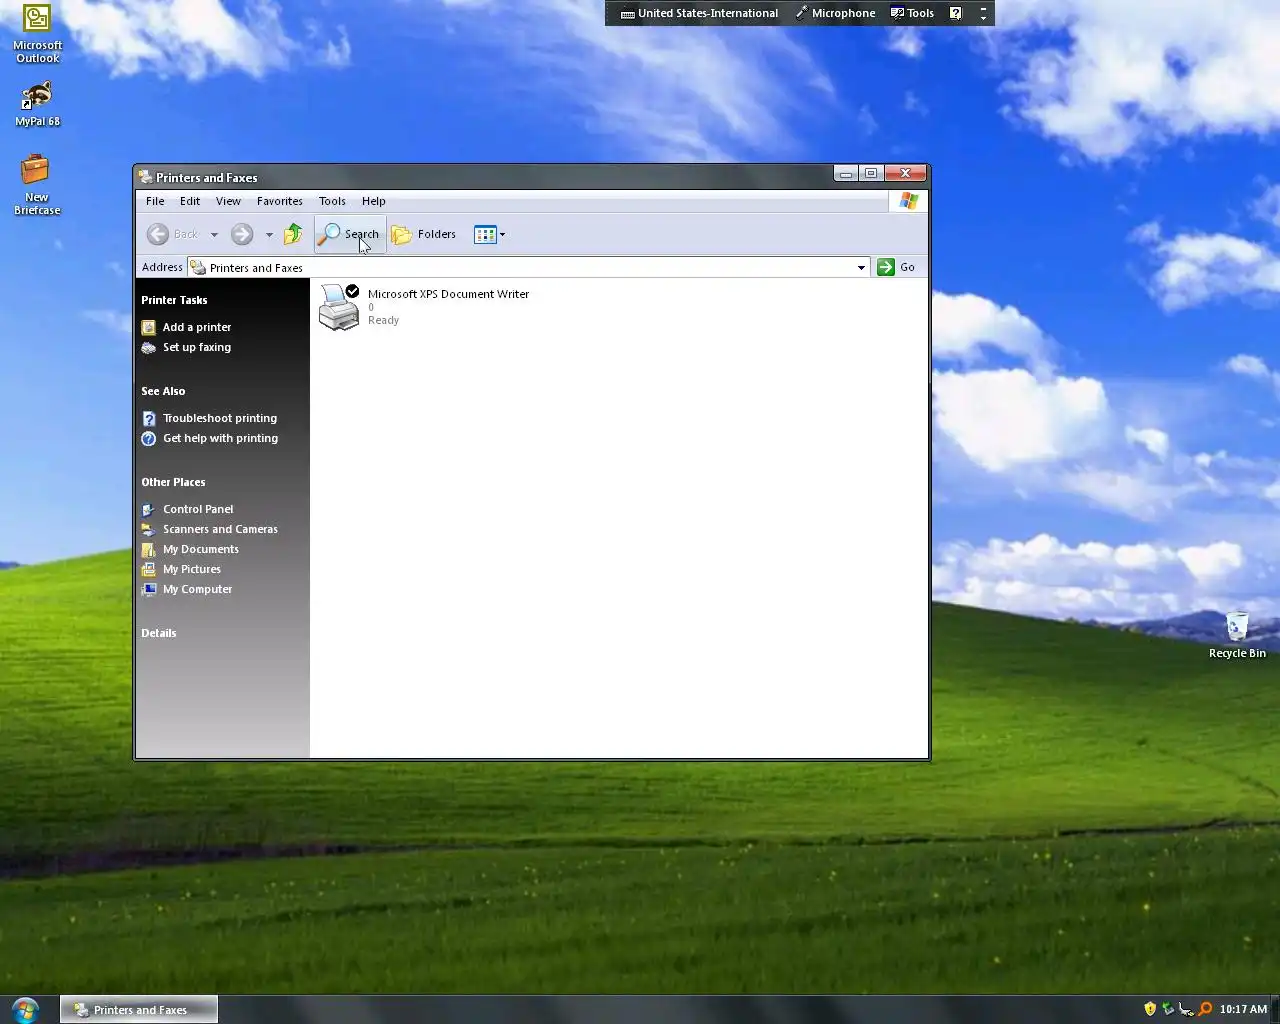Click the Back navigation arrow icon
The width and height of the screenshot is (1280, 1024).
pos(158,234)
